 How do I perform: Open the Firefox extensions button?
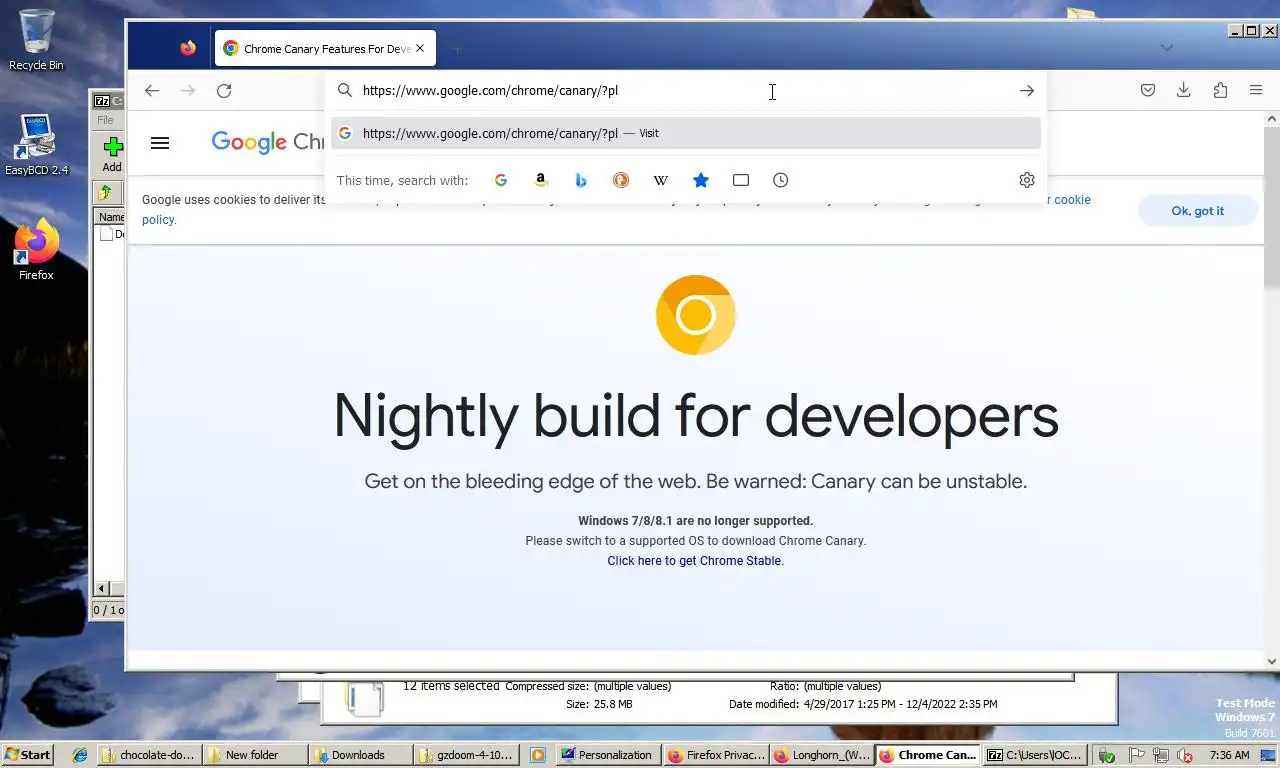1220,91
